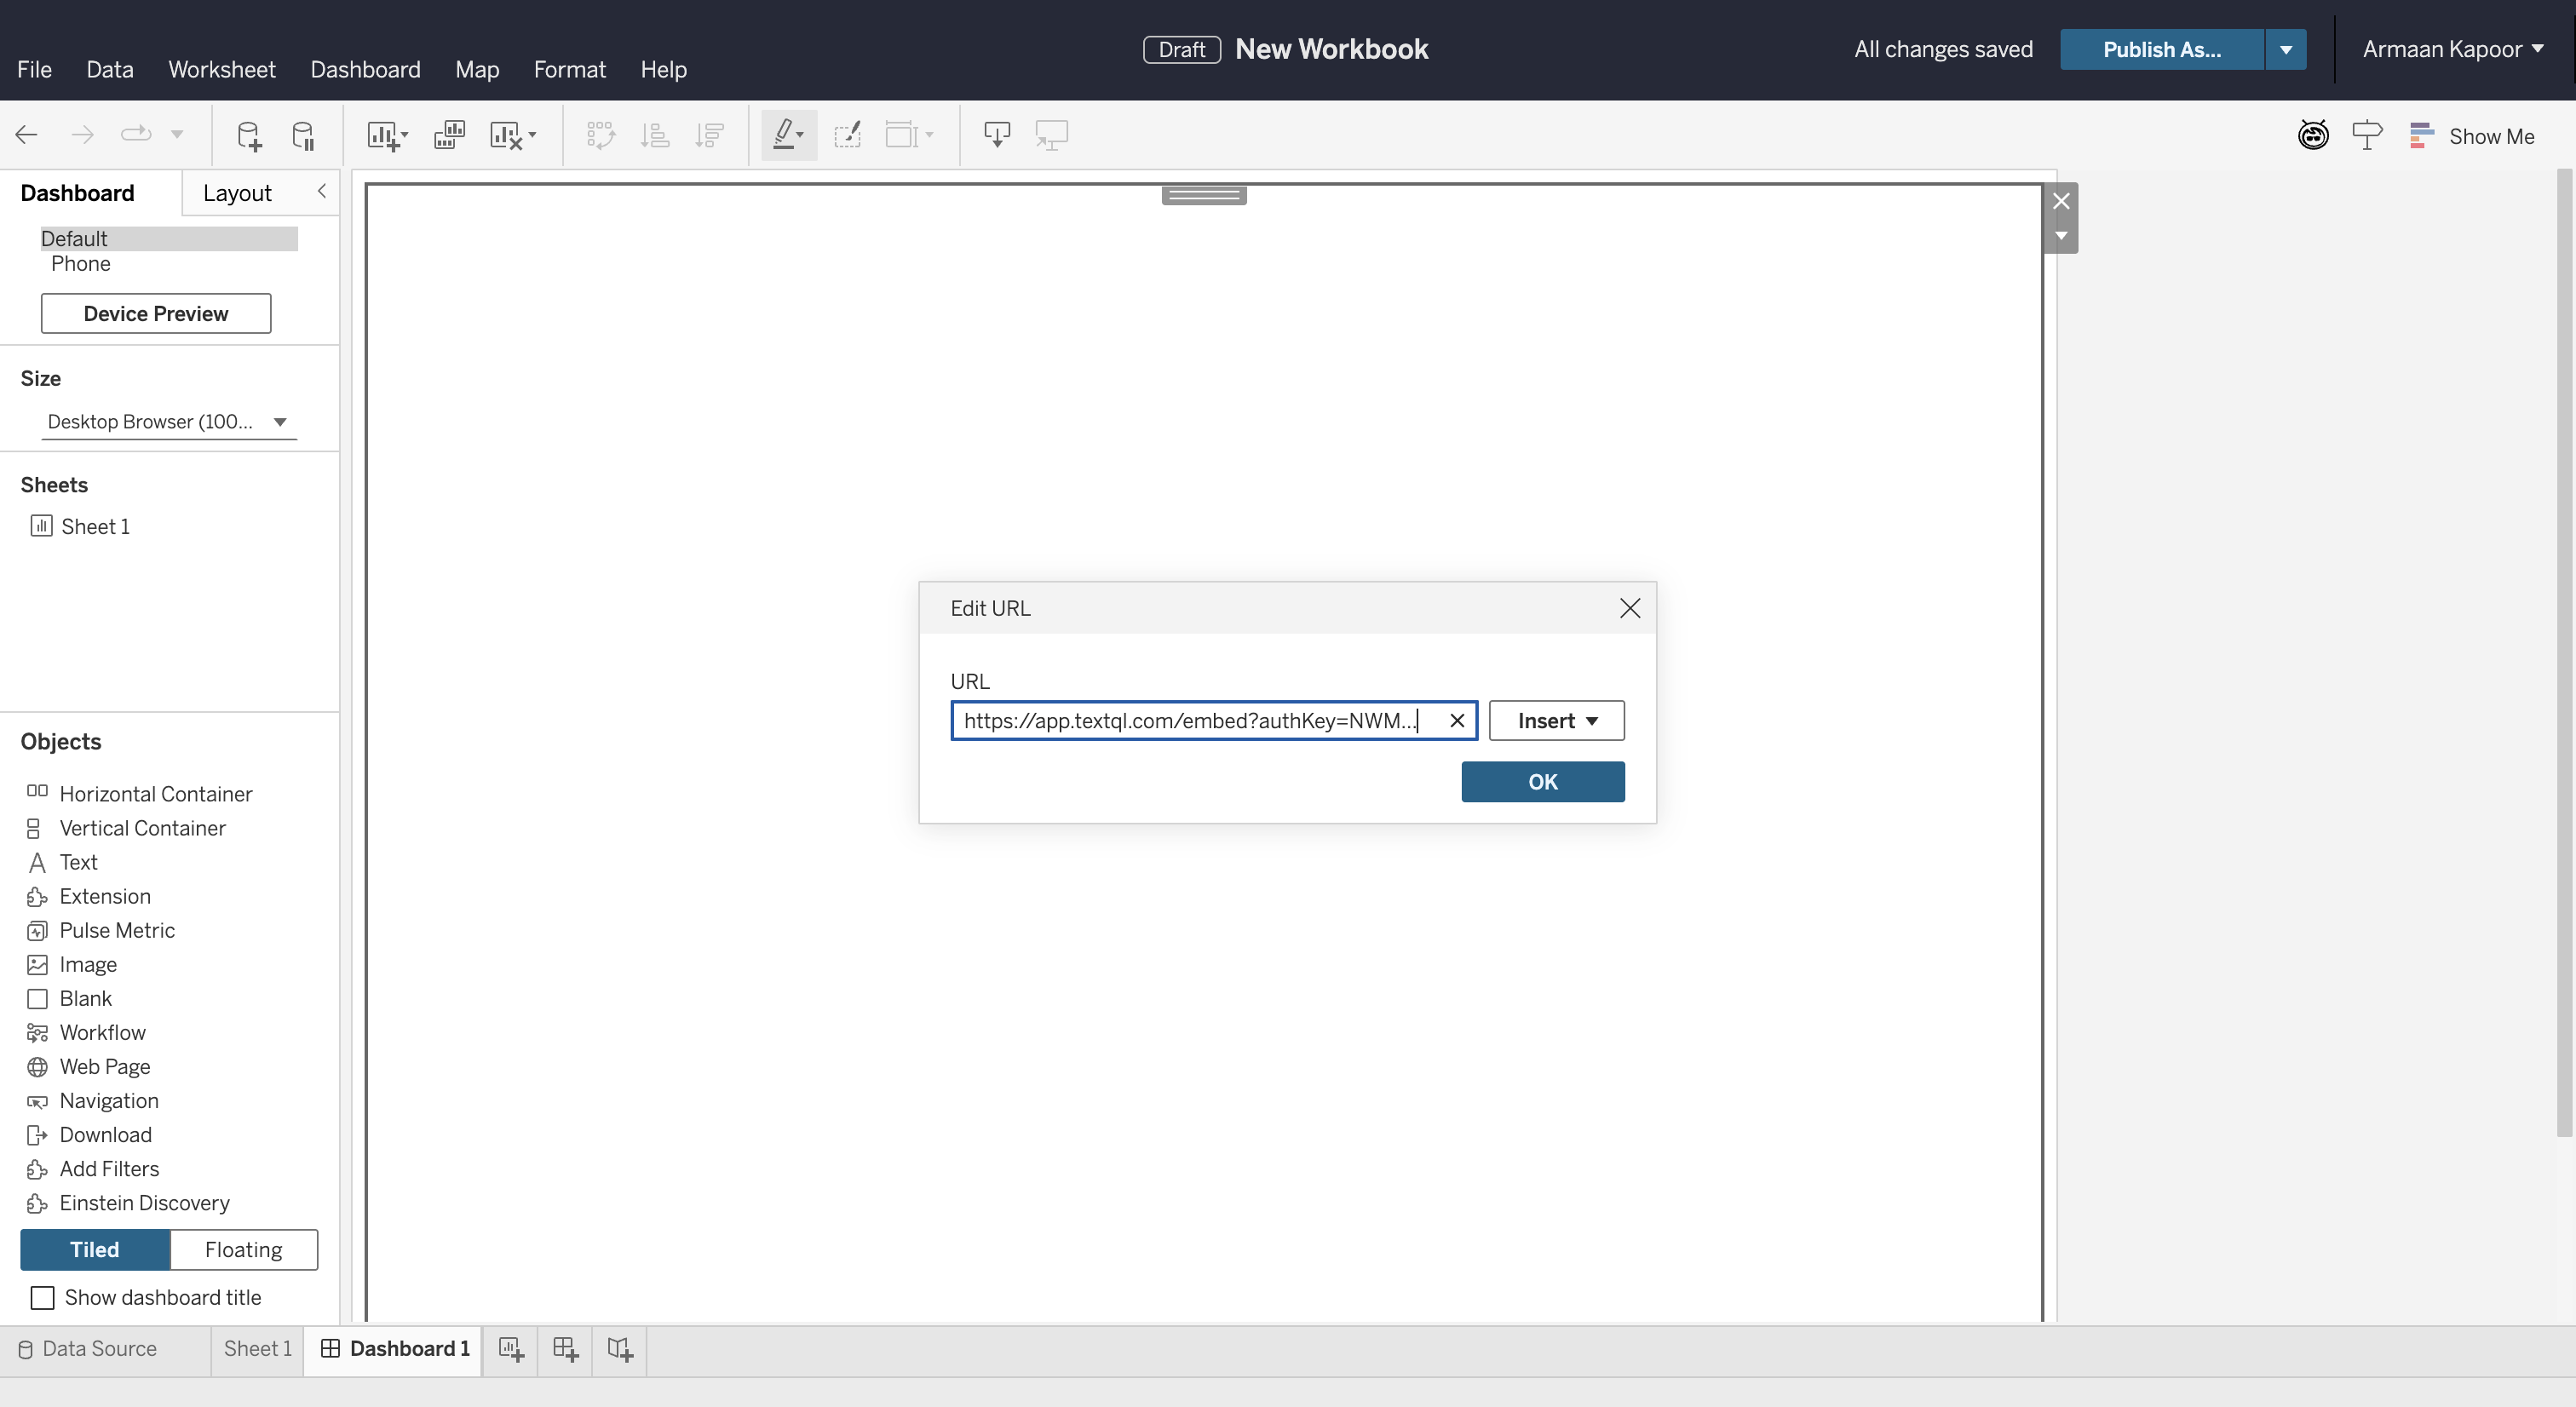Image resolution: width=2576 pixels, height=1407 pixels.
Task: Add a new worksheet from the bottom bar
Action: 511,1350
